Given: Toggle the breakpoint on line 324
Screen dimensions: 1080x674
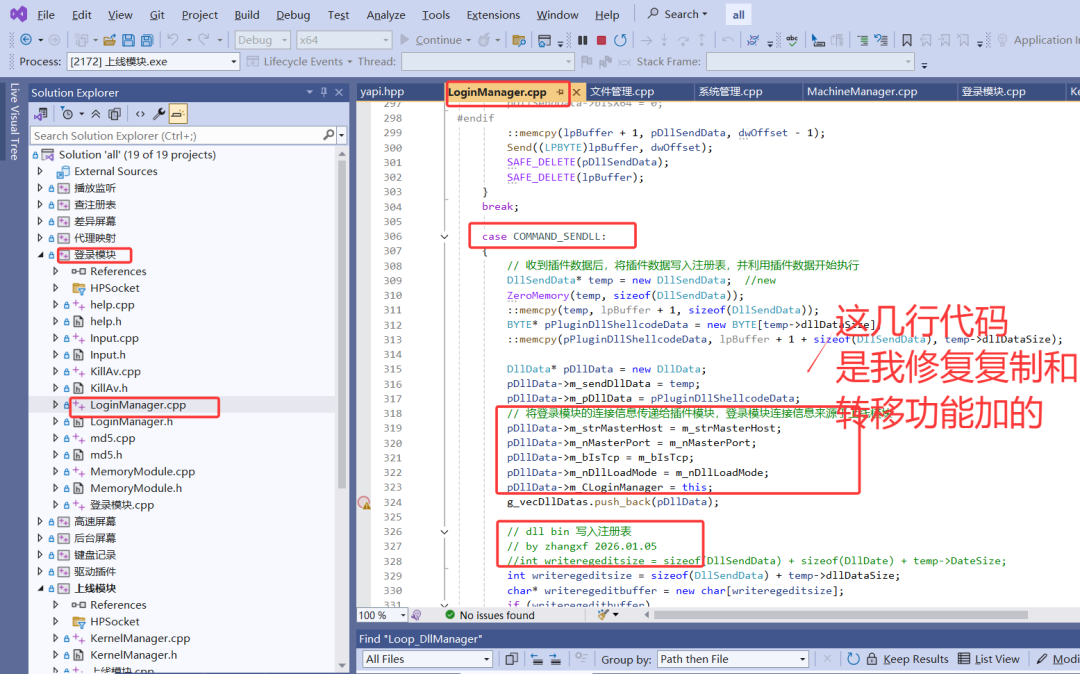Looking at the screenshot, I should point(364,503).
